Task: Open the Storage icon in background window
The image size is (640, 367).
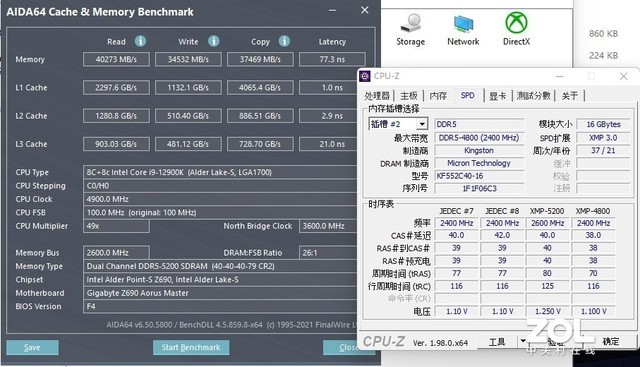Action: [x=411, y=29]
